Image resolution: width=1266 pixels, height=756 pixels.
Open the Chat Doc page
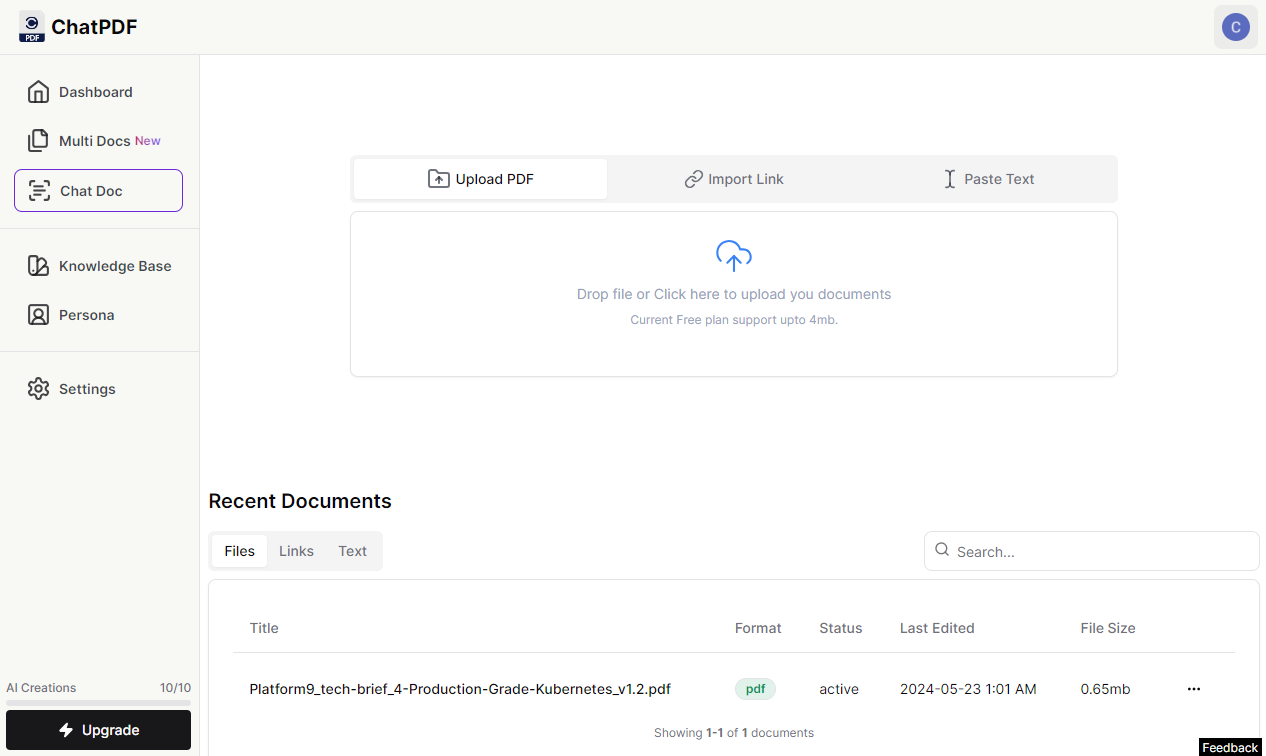[98, 191]
